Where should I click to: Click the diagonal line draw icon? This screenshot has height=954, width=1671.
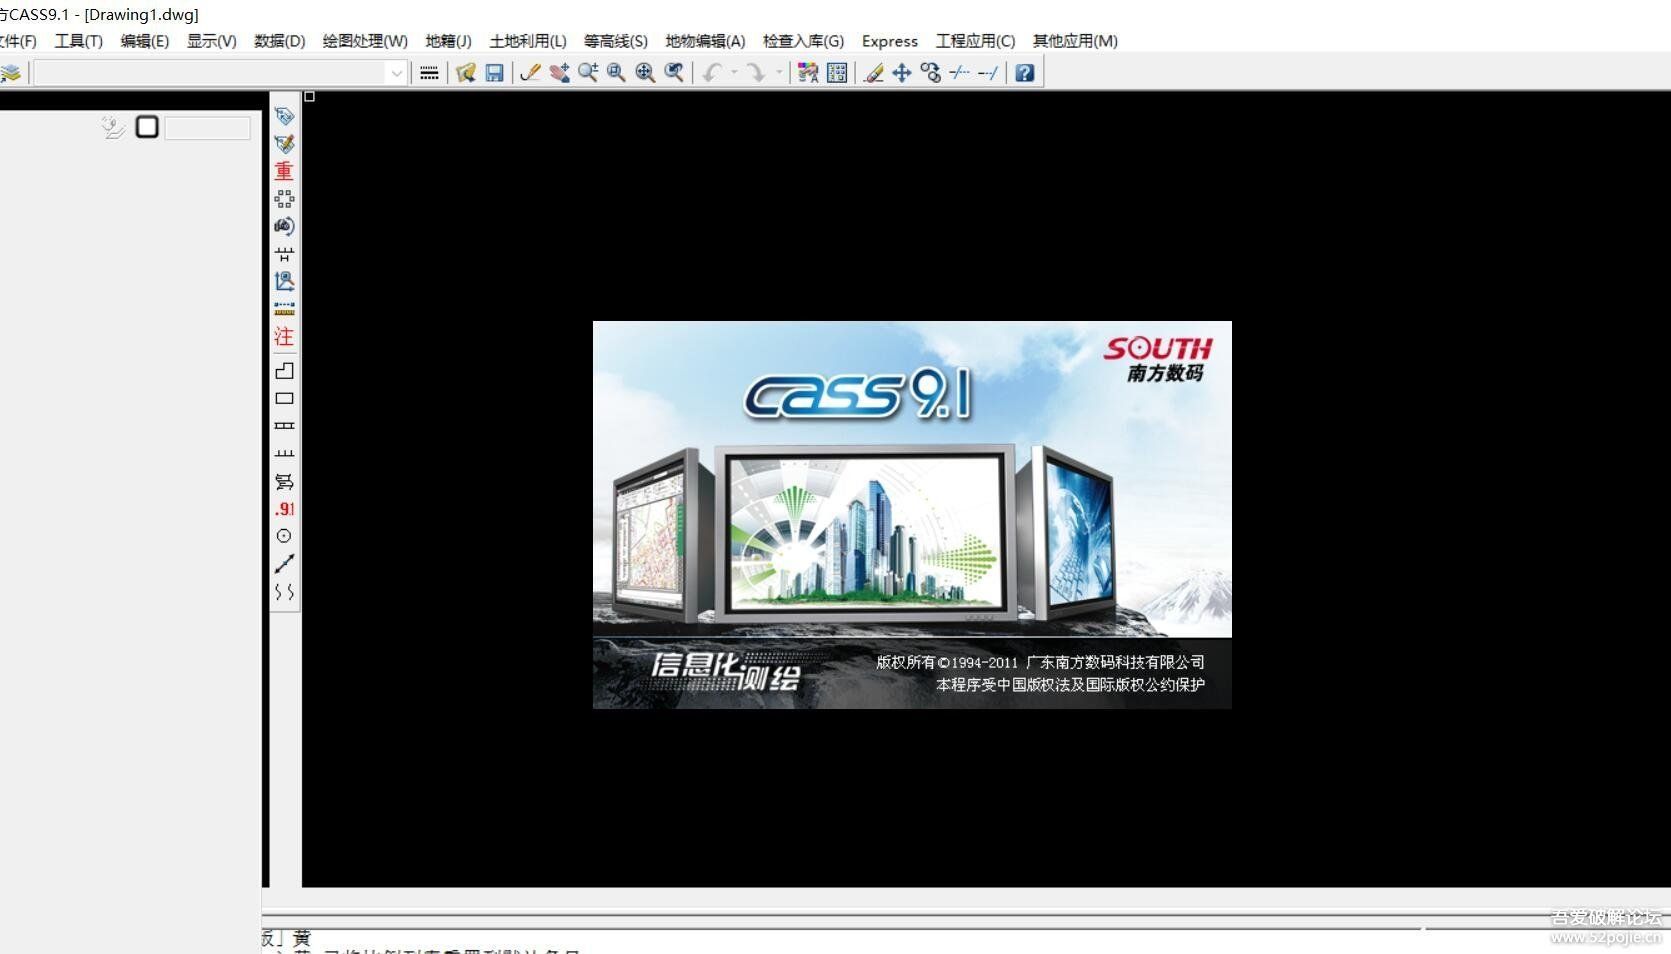click(x=284, y=564)
